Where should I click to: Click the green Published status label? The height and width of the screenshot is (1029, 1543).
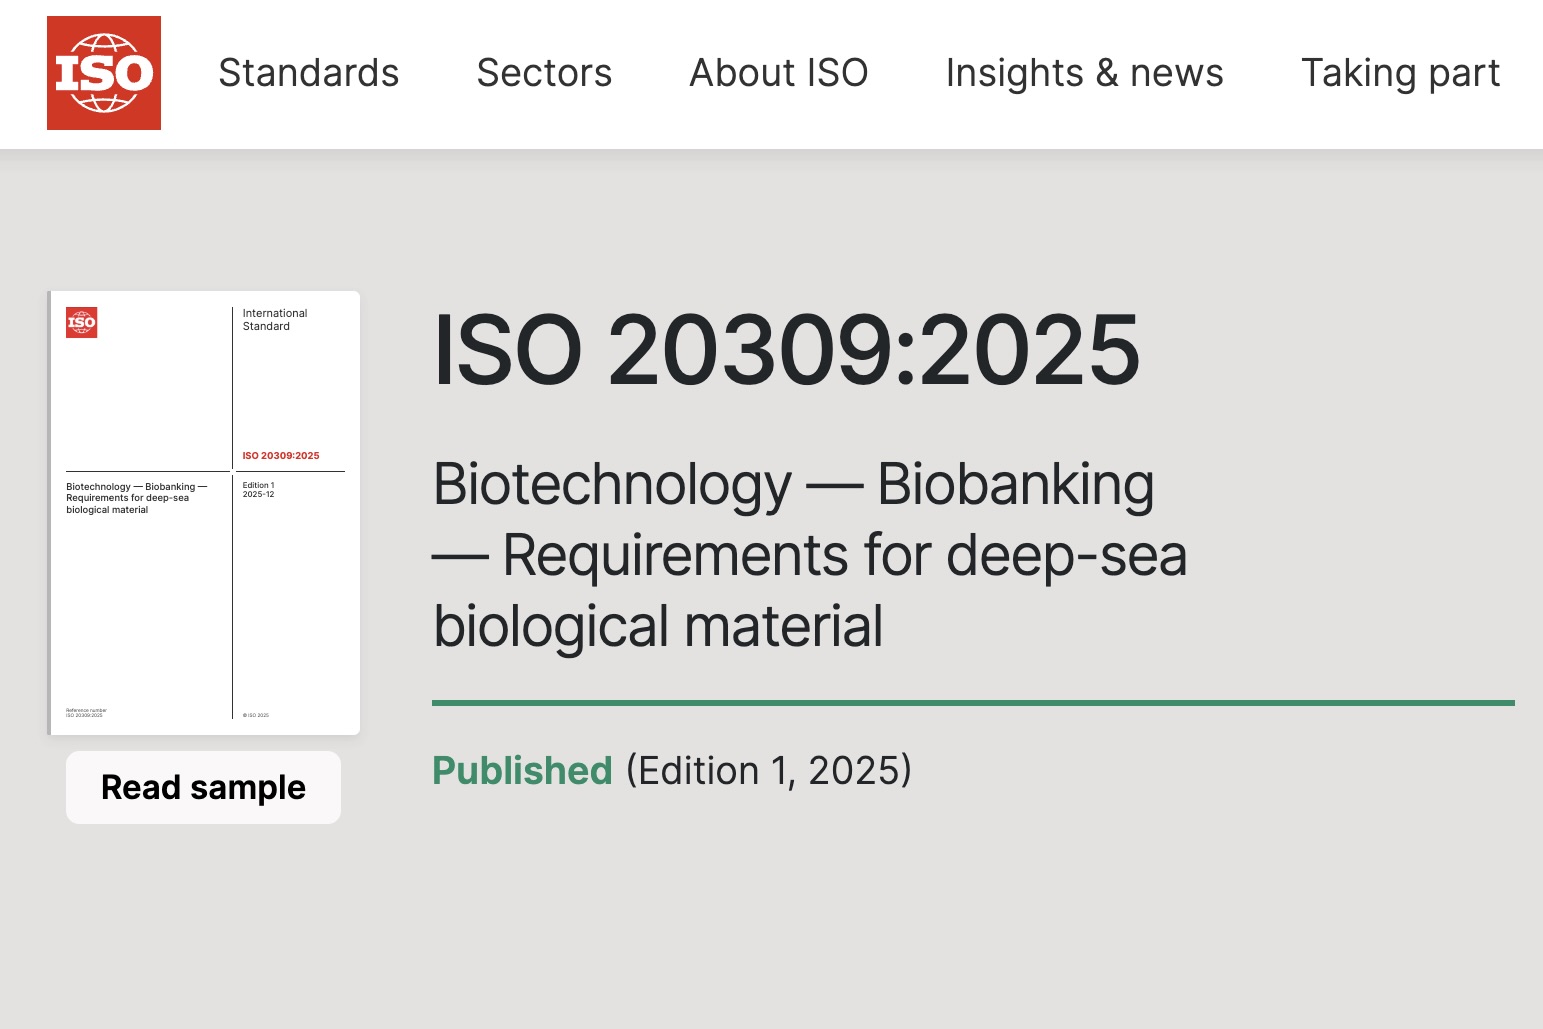pos(522,771)
